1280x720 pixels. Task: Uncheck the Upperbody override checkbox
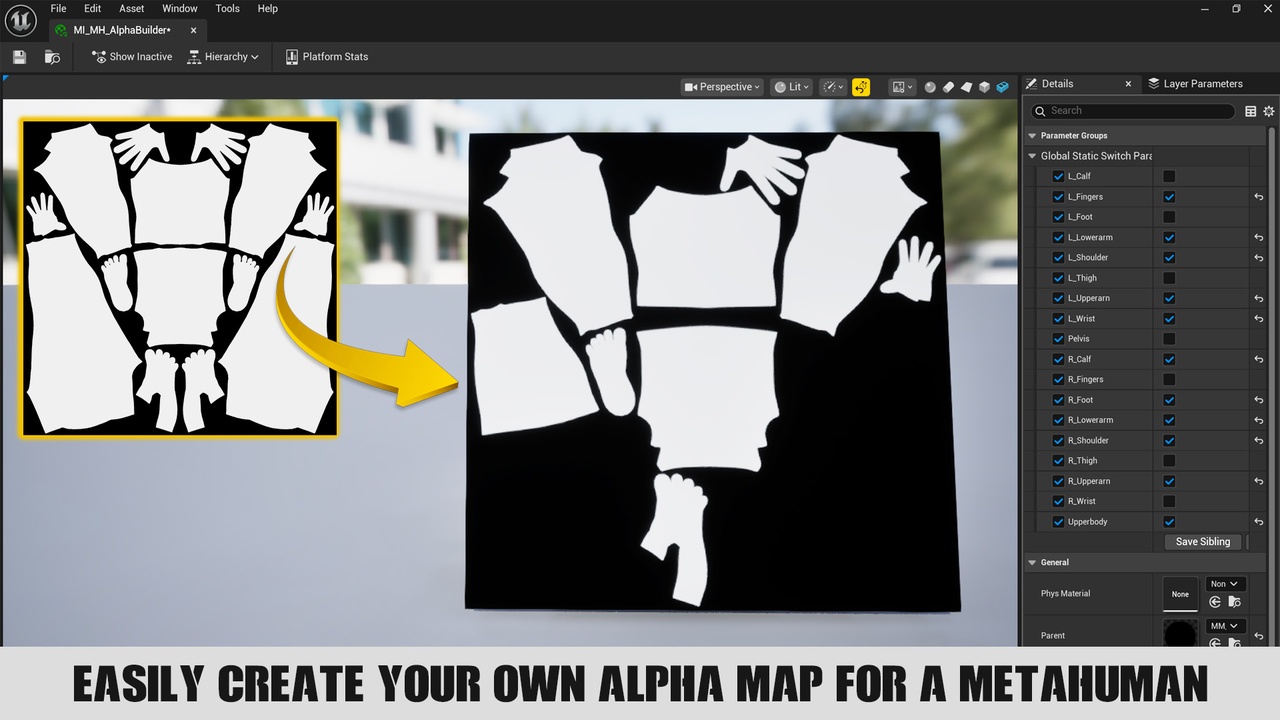coord(1058,522)
